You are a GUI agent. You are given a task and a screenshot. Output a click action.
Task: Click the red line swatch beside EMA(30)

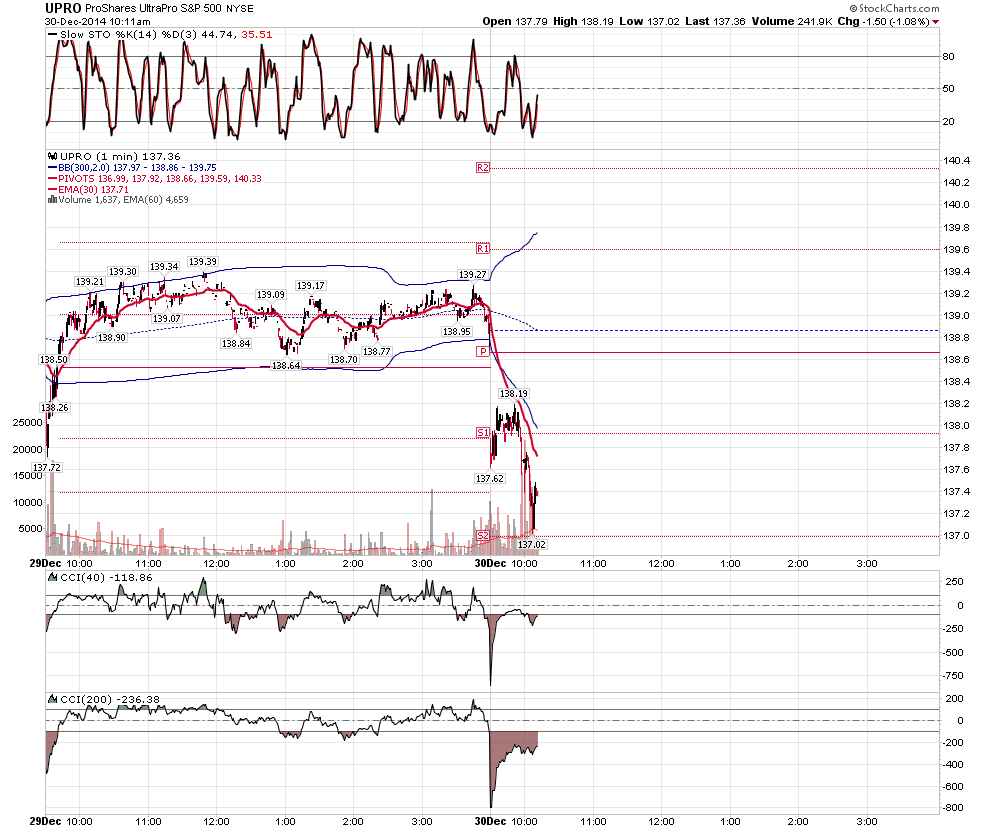tap(52, 189)
